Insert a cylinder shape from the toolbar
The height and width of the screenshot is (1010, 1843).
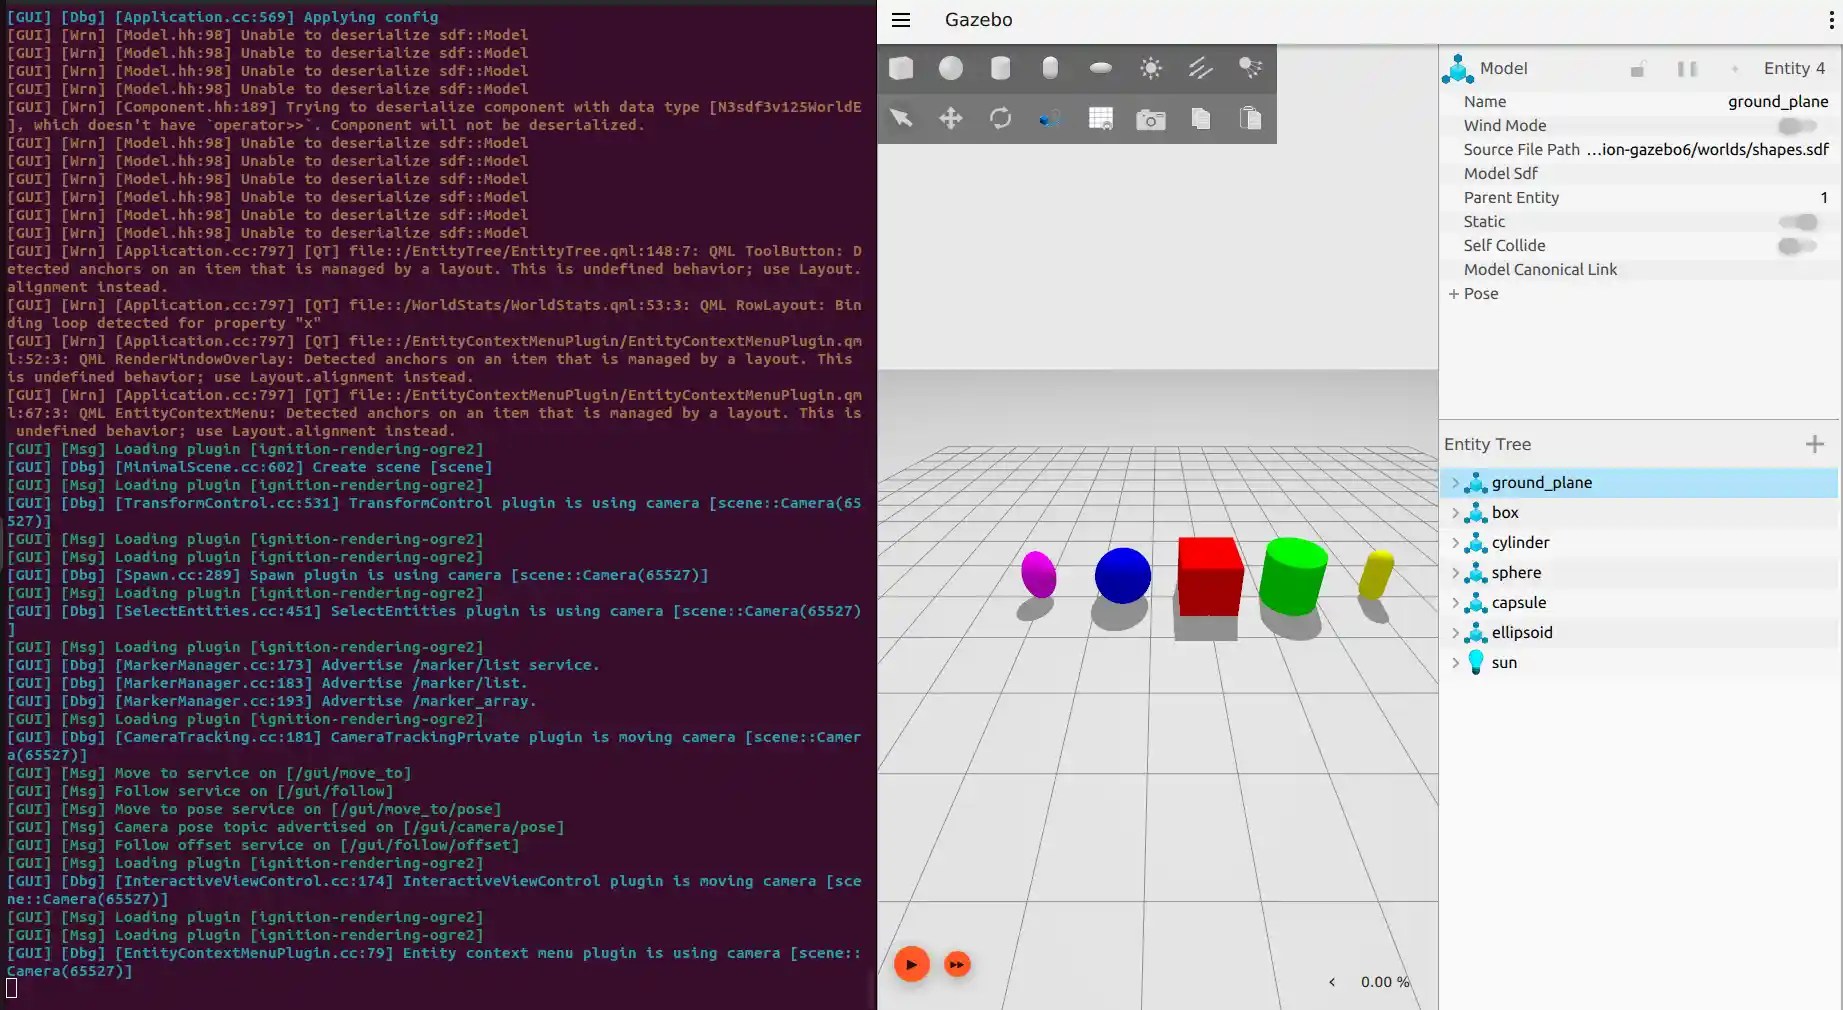1000,68
